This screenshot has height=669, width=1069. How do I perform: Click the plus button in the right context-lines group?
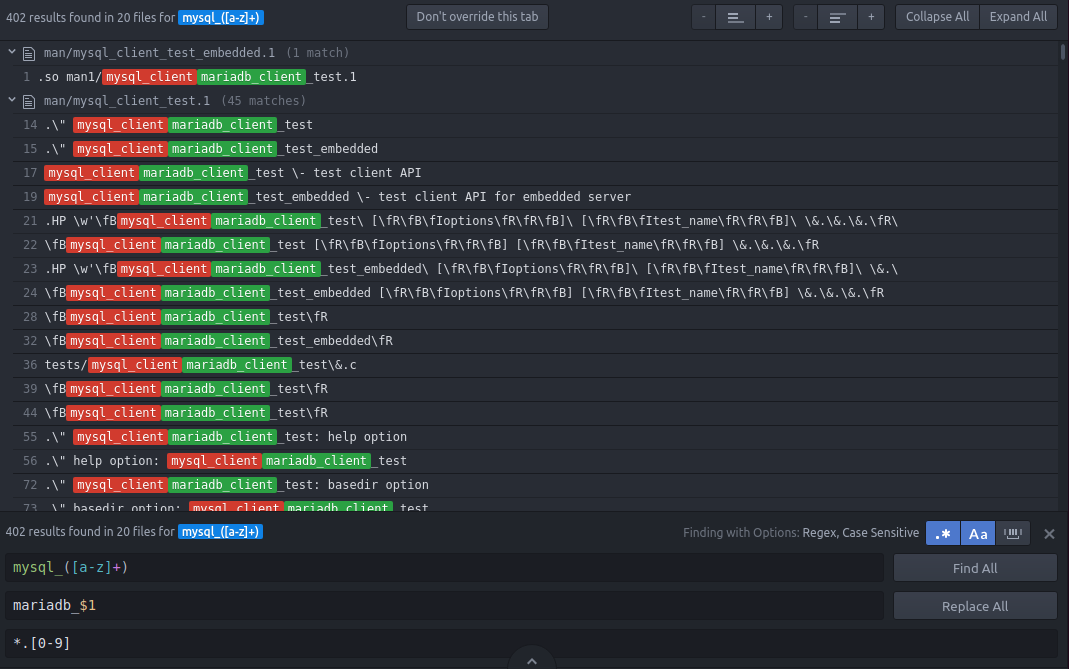(870, 17)
